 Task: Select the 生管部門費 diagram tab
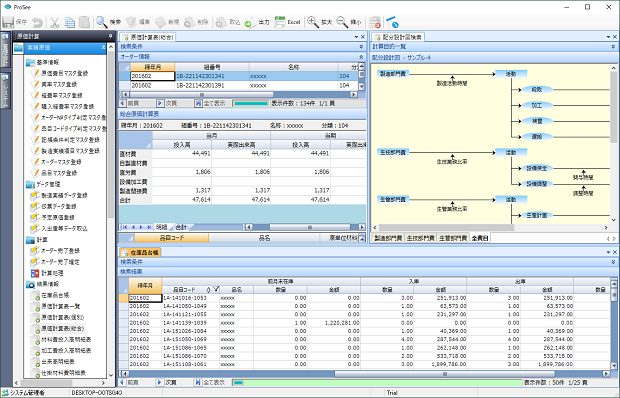point(453,238)
